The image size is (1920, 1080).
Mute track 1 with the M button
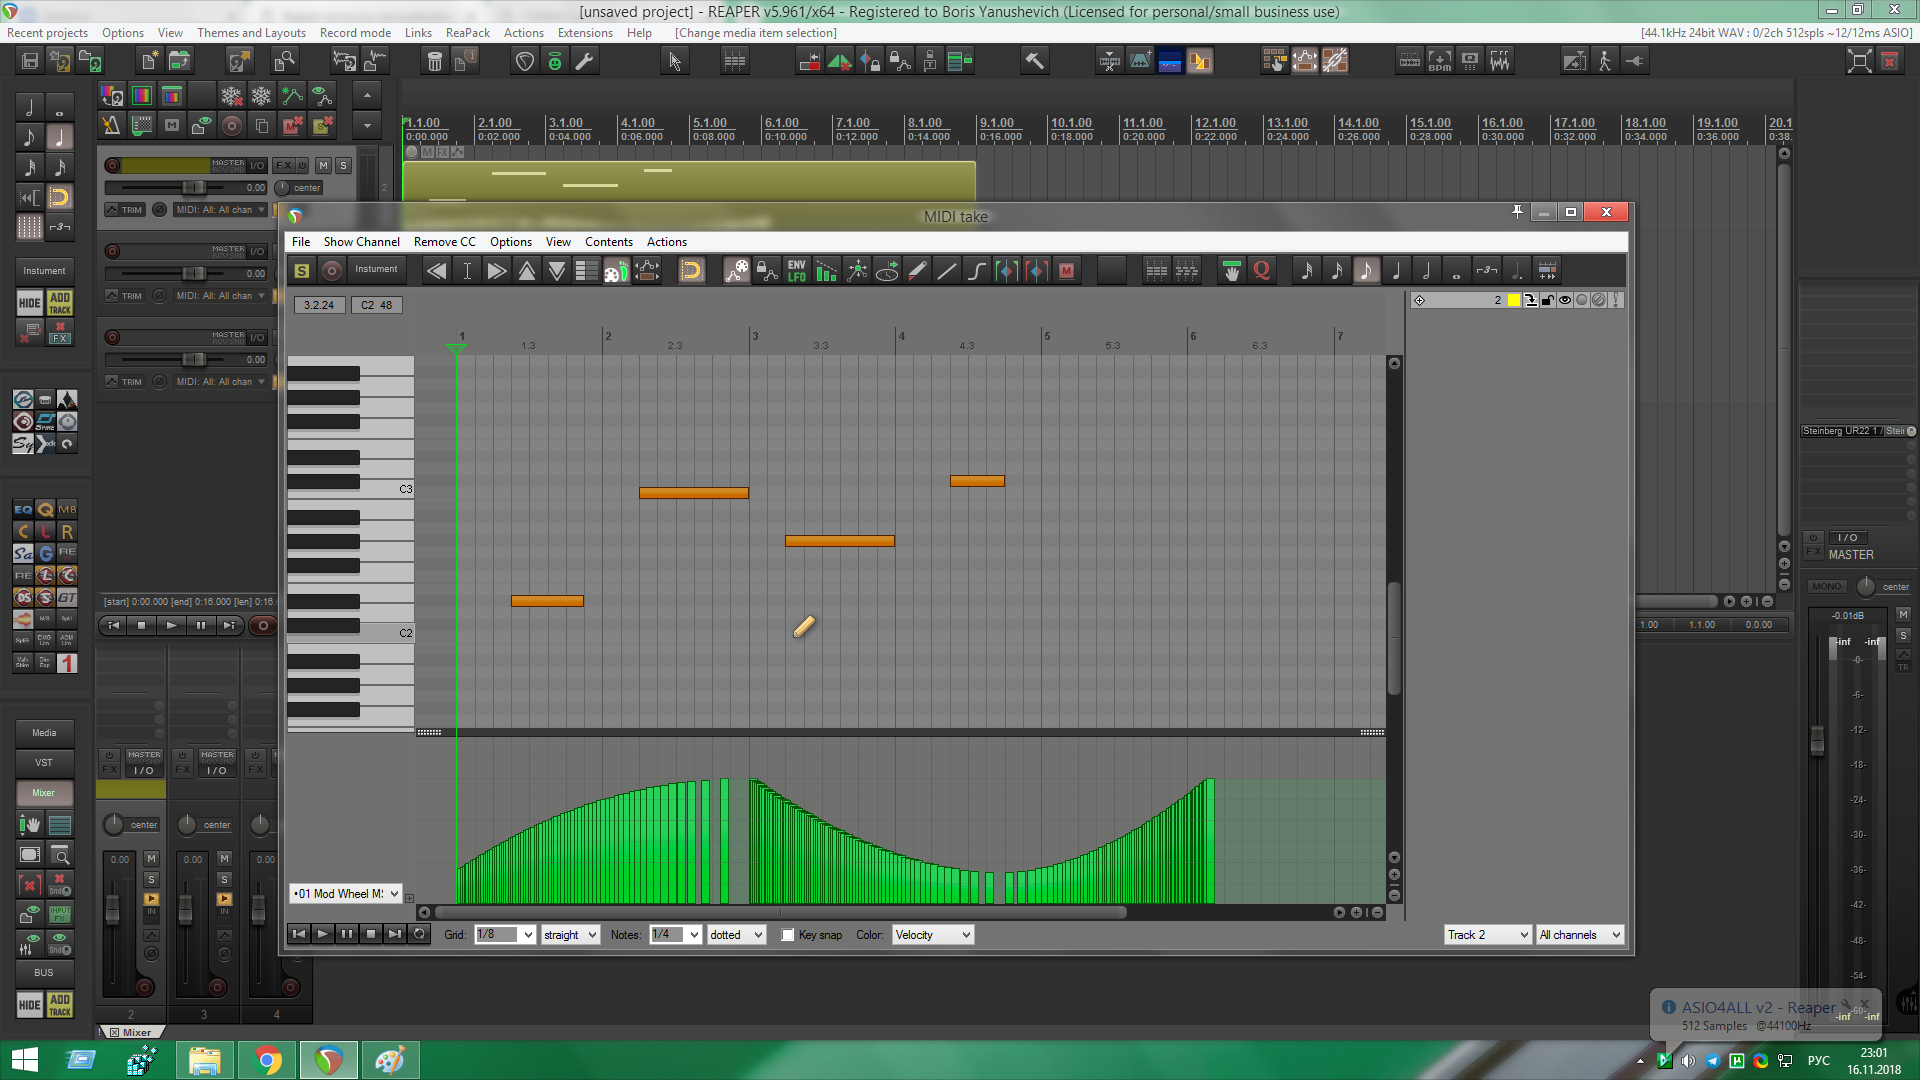tap(323, 165)
